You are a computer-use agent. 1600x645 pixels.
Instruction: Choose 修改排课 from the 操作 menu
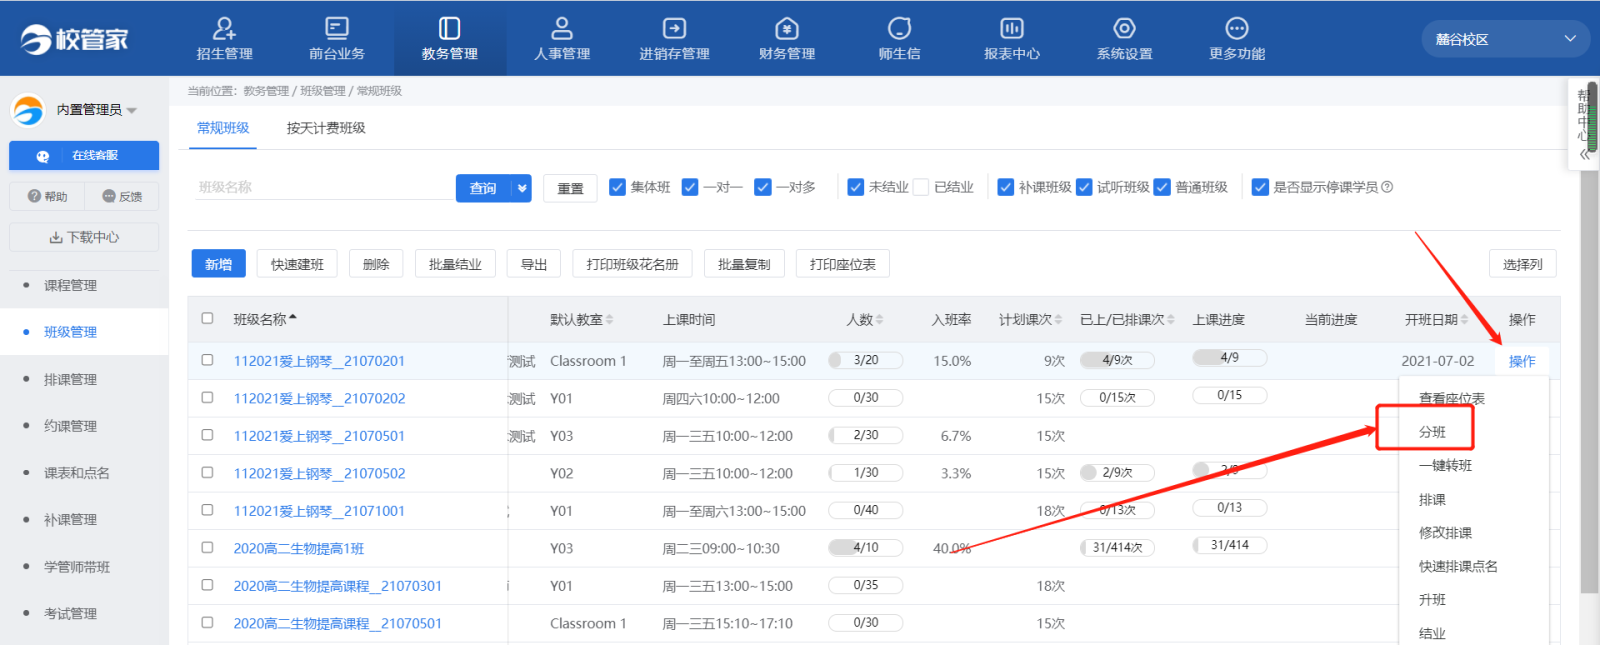[x=1445, y=533]
